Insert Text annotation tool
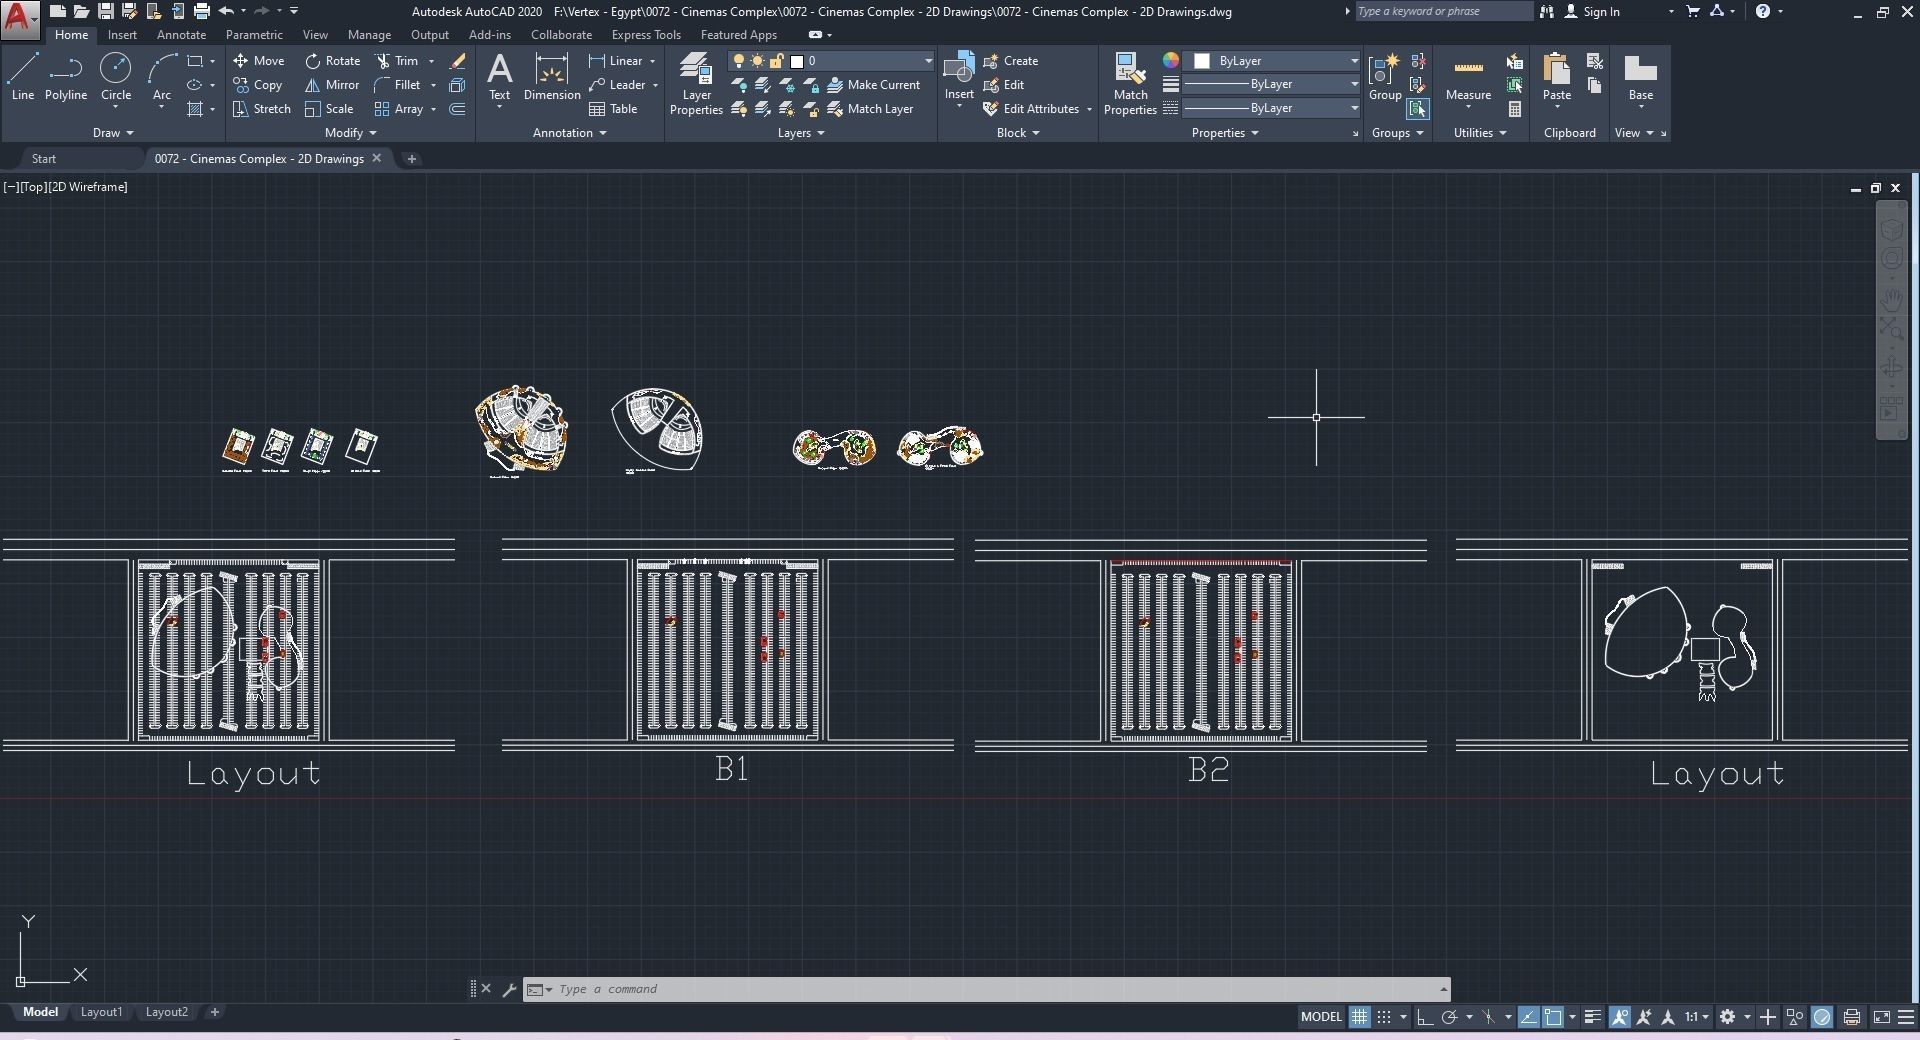This screenshot has width=1920, height=1040. 499,77
